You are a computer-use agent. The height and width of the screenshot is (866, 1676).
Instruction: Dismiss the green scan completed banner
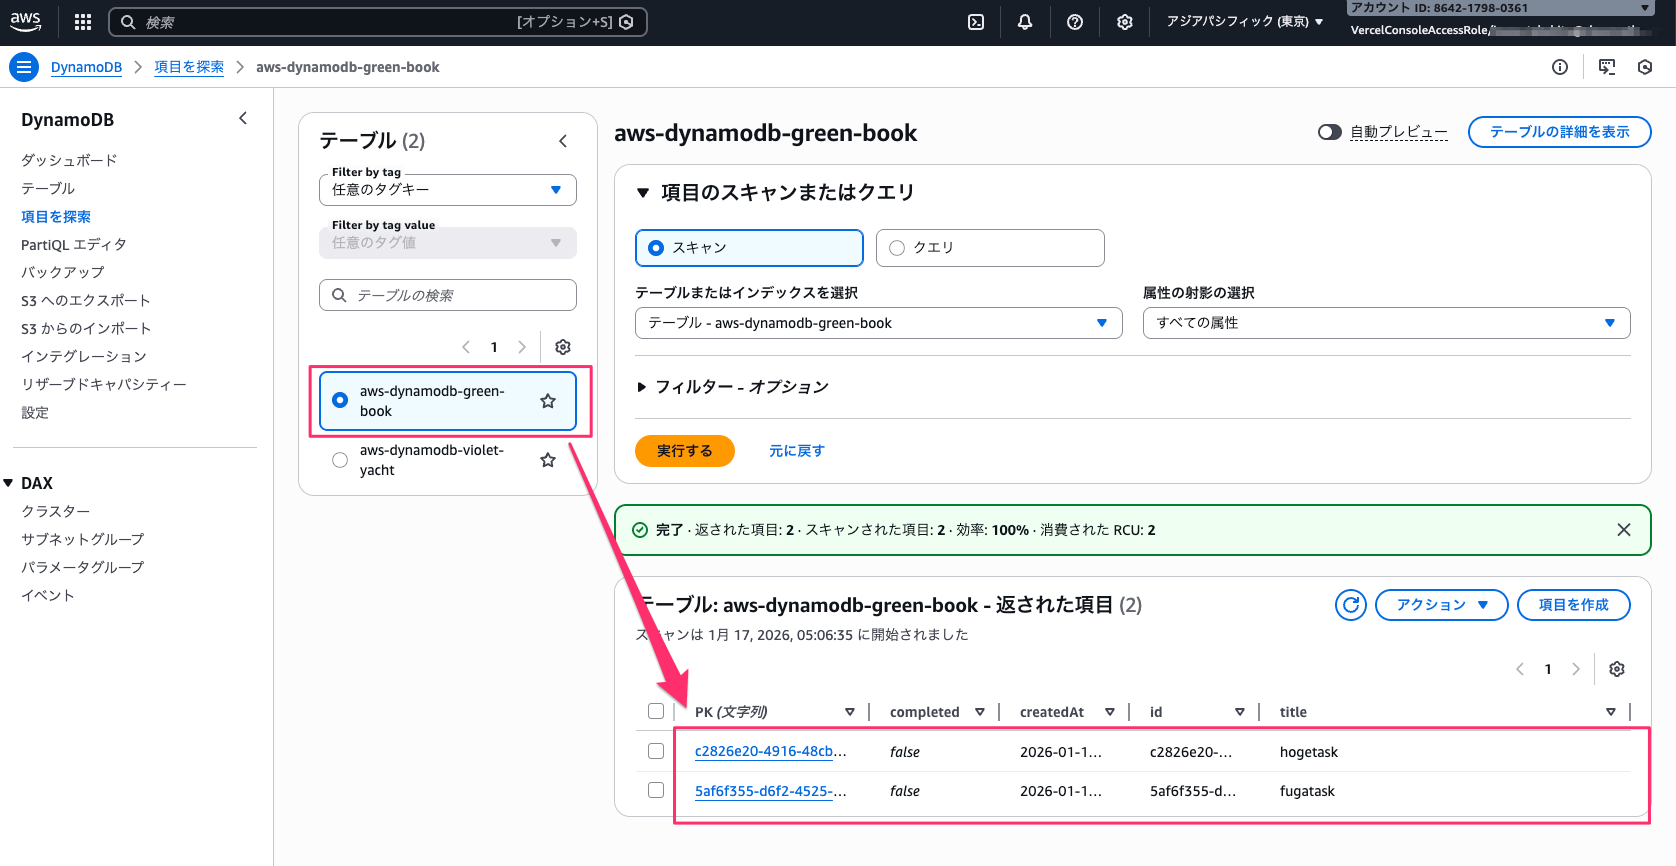pyautogui.click(x=1624, y=530)
